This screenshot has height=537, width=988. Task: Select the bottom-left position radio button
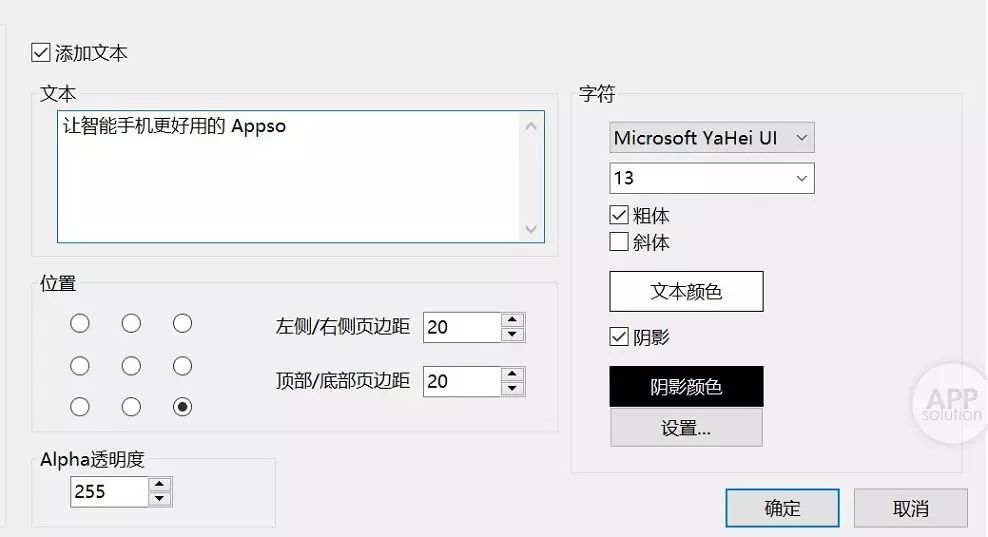point(80,407)
